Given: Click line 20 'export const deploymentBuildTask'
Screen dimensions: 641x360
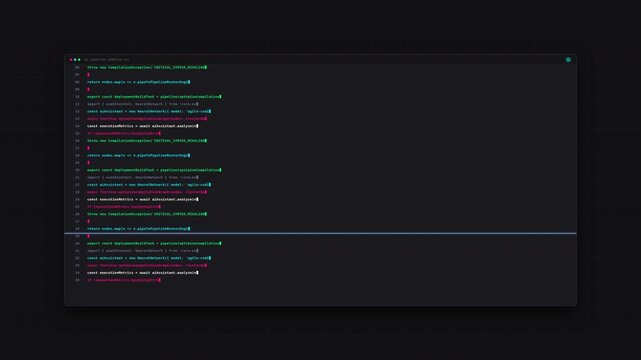Looking at the screenshot, I should click(x=154, y=170).
